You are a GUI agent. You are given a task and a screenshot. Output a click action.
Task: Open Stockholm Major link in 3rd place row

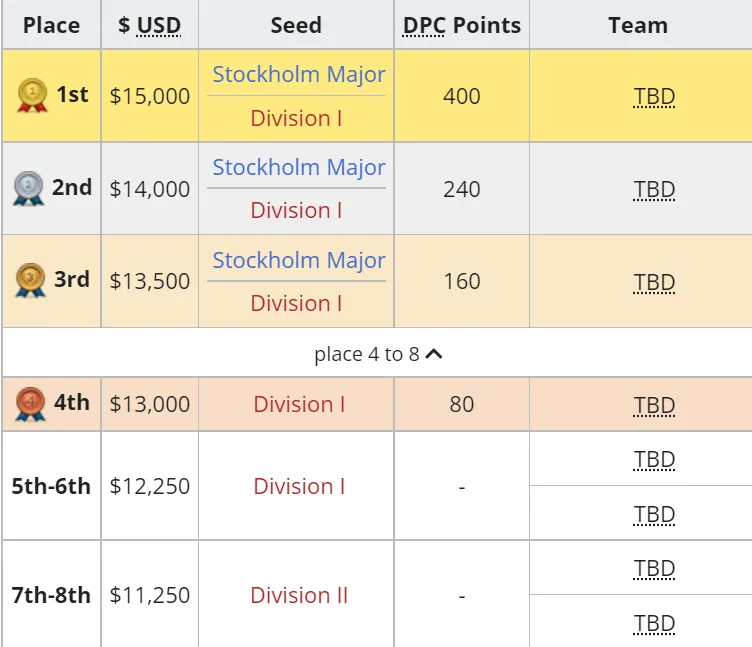point(299,260)
